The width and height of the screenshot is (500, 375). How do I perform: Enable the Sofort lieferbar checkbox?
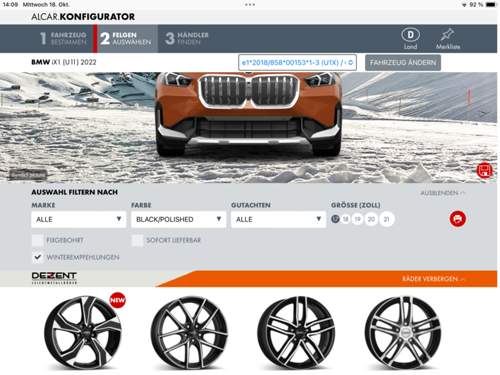[137, 240]
